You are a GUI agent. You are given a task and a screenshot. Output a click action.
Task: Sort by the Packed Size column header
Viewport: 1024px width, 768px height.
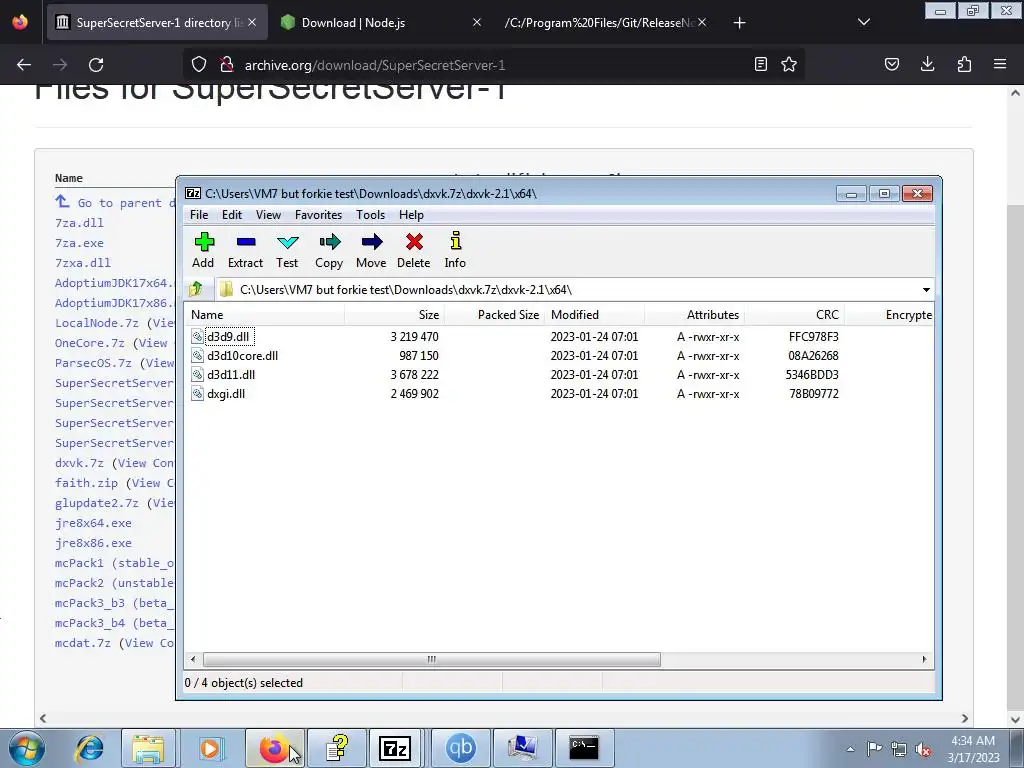(x=494, y=315)
